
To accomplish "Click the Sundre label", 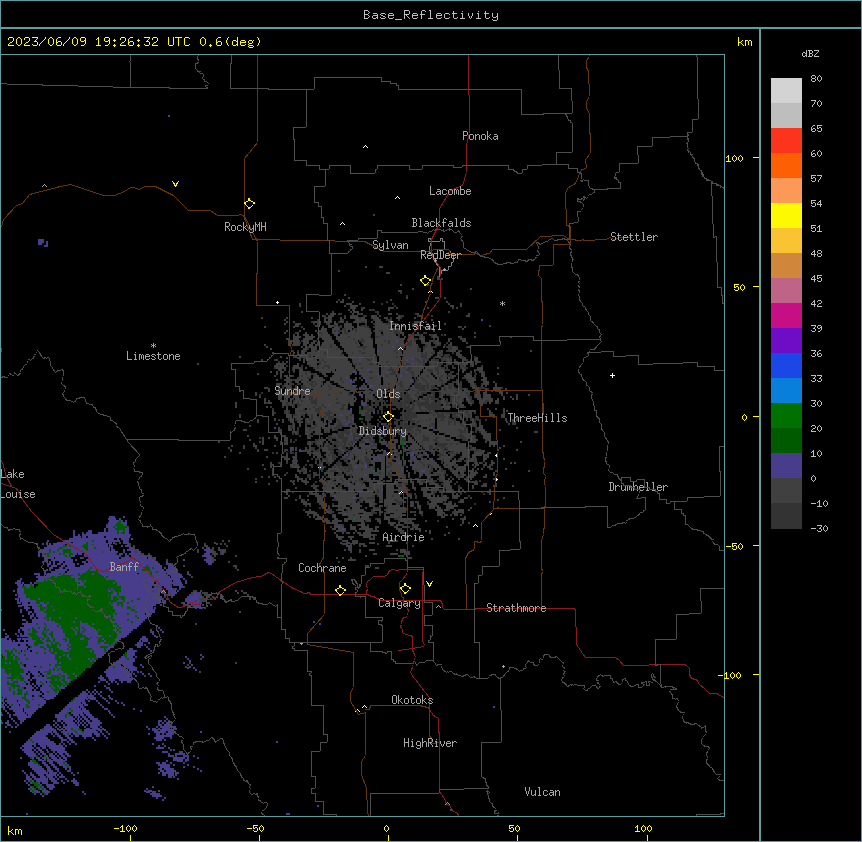I will 292,391.
